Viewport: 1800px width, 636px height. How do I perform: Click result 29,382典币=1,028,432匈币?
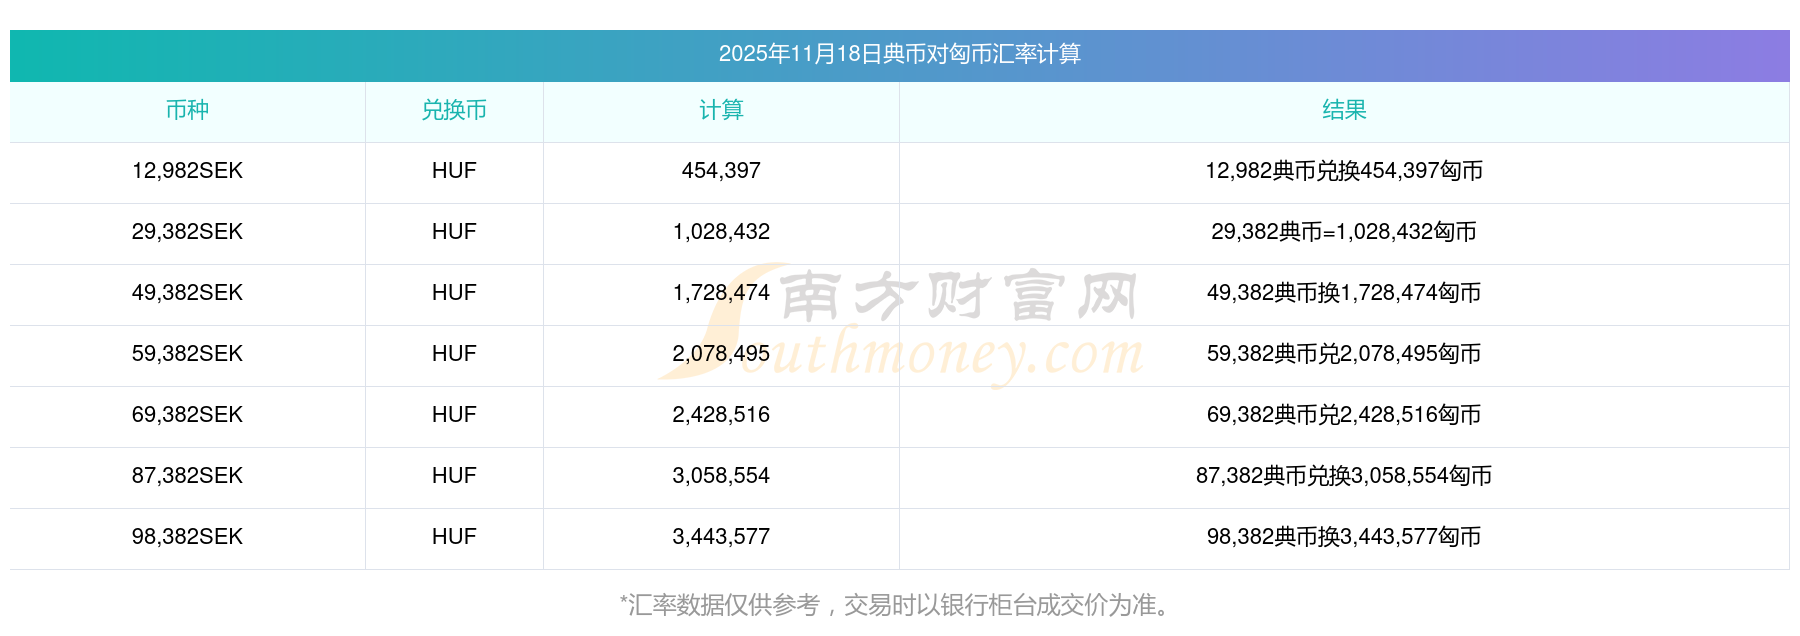(1344, 232)
